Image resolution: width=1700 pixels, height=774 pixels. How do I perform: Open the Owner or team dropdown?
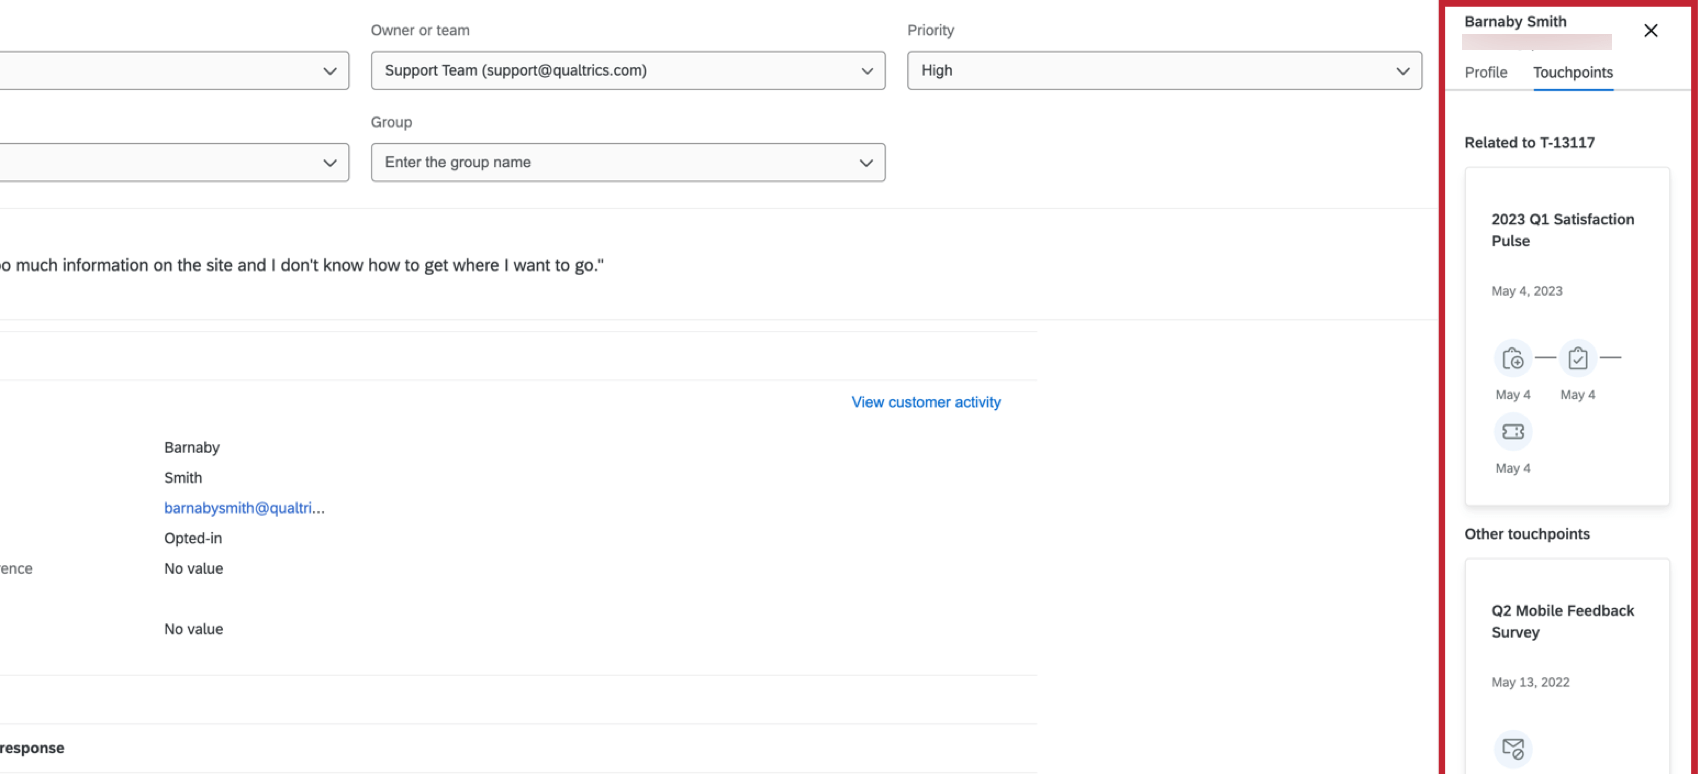[627, 71]
